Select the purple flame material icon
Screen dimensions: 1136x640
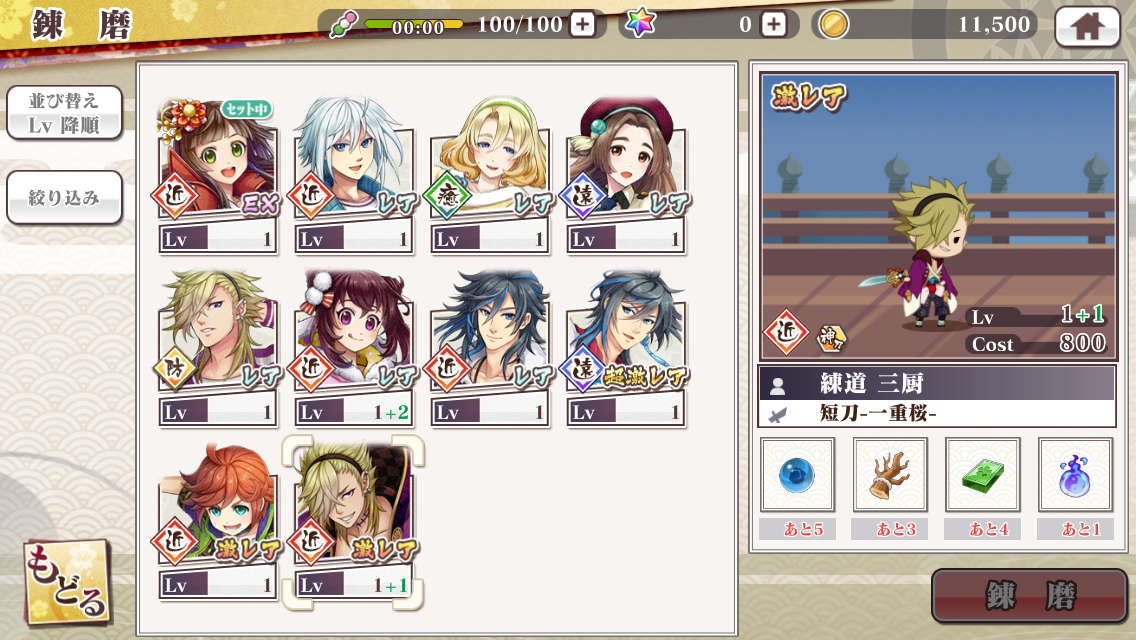[x=1074, y=475]
